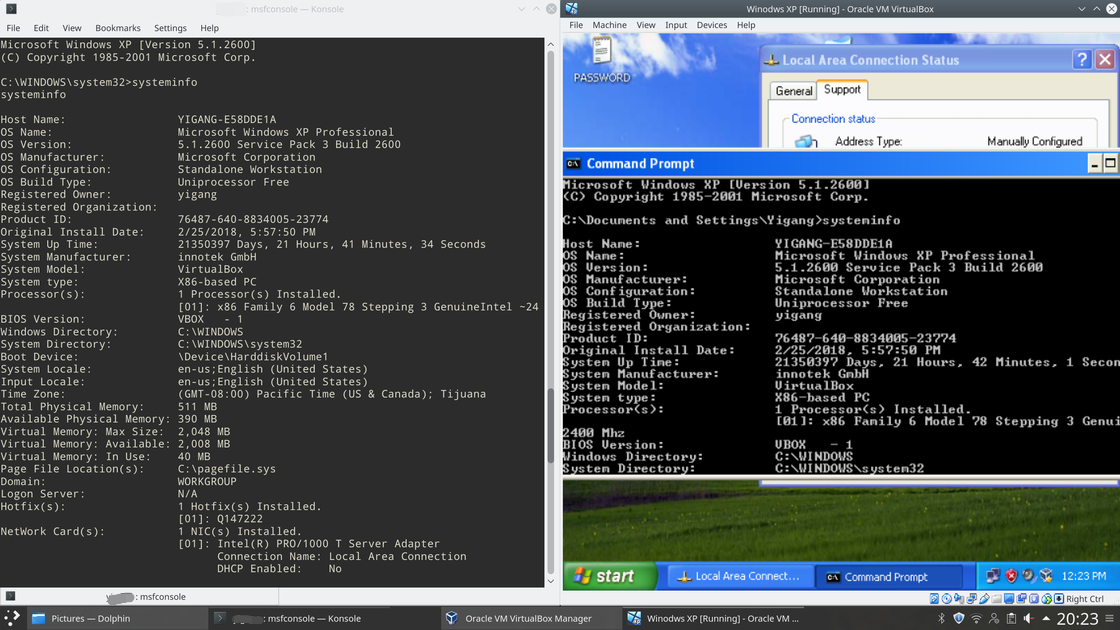Click VirtualBox USB indicator

click(x=984, y=599)
